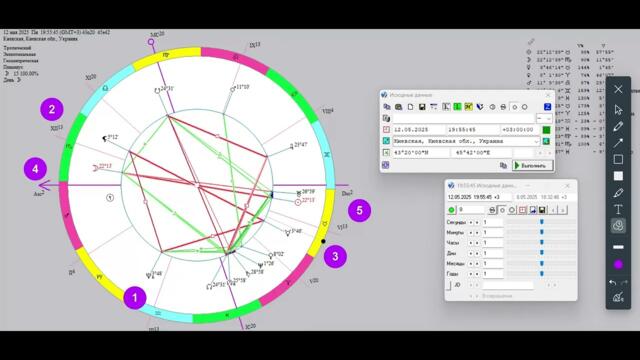Click the purple icon at source data bottom-left

pyautogui.click(x=386, y=165)
